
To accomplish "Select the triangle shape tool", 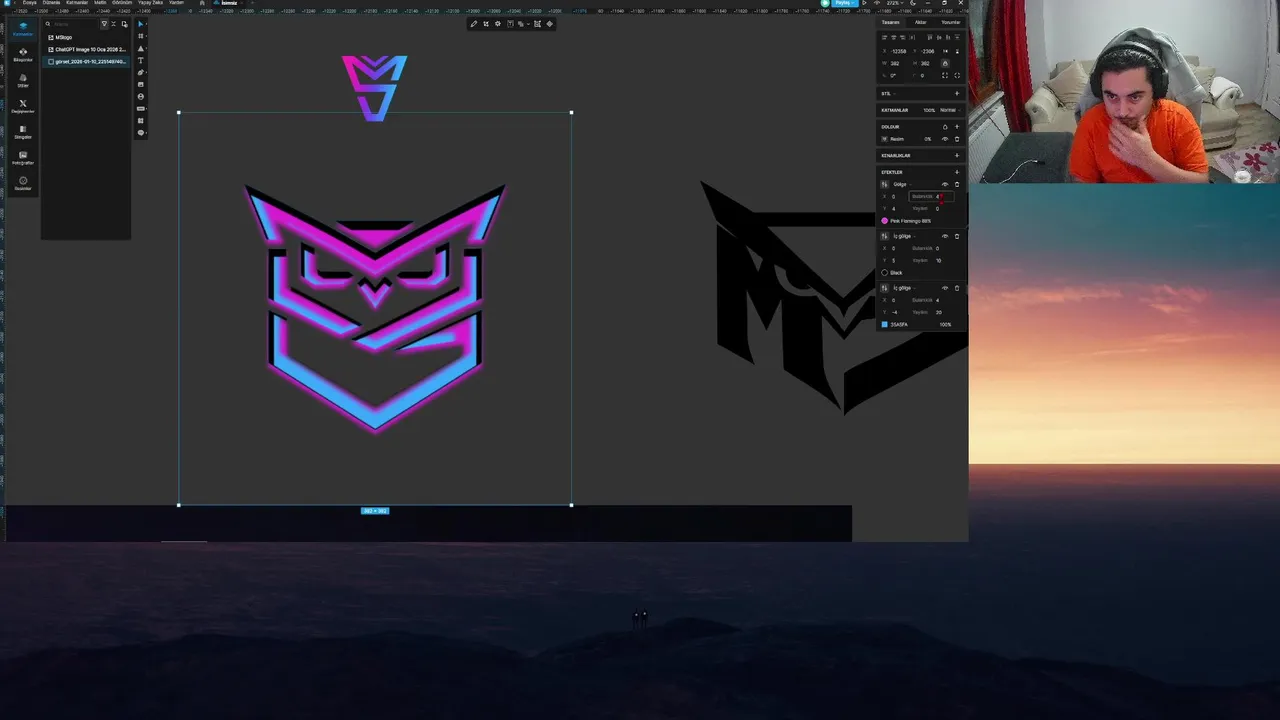I will click(140, 48).
